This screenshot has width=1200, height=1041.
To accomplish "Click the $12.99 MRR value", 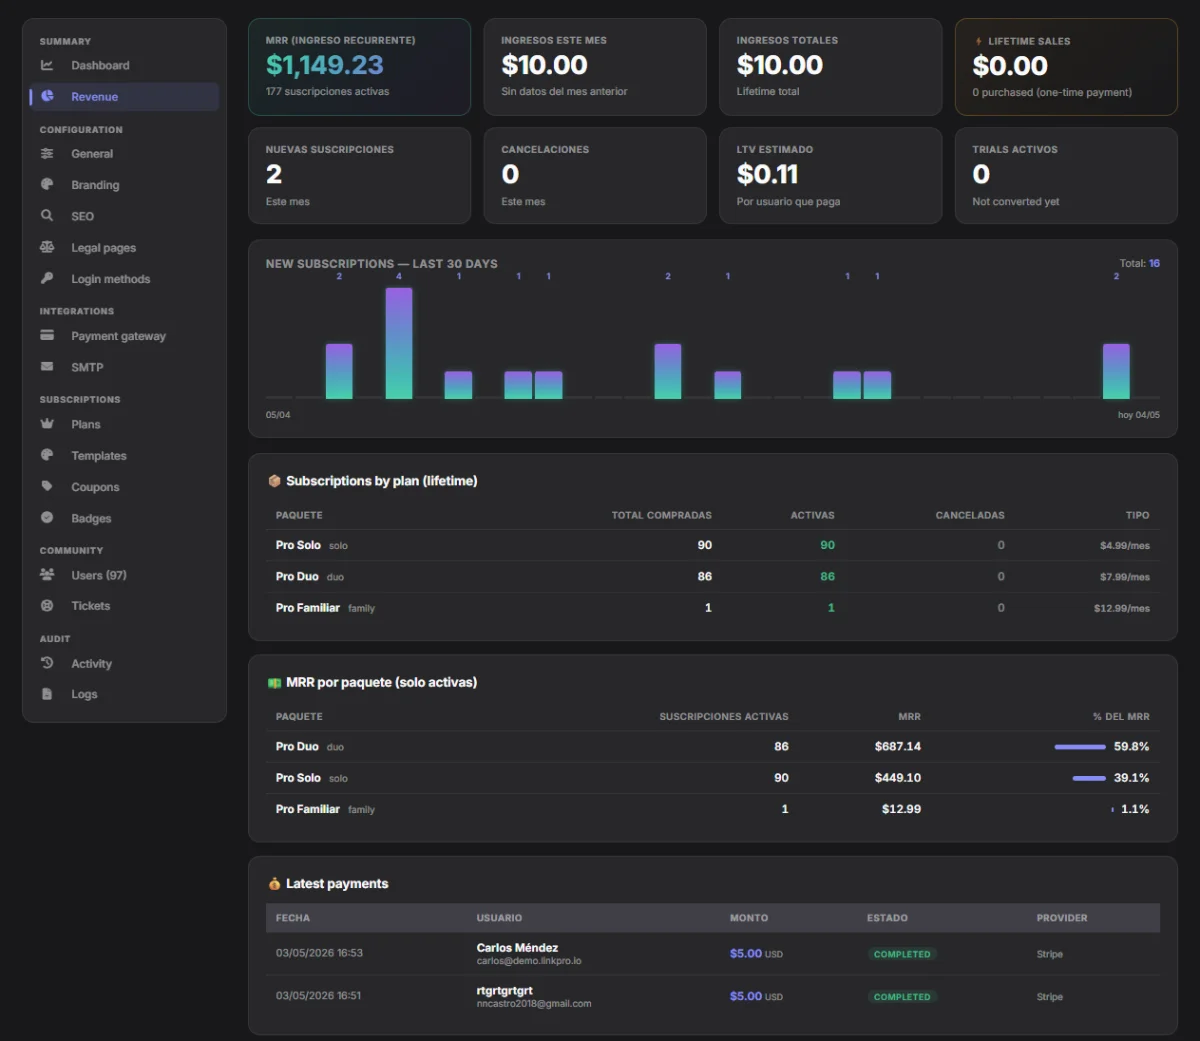I will (901, 809).
